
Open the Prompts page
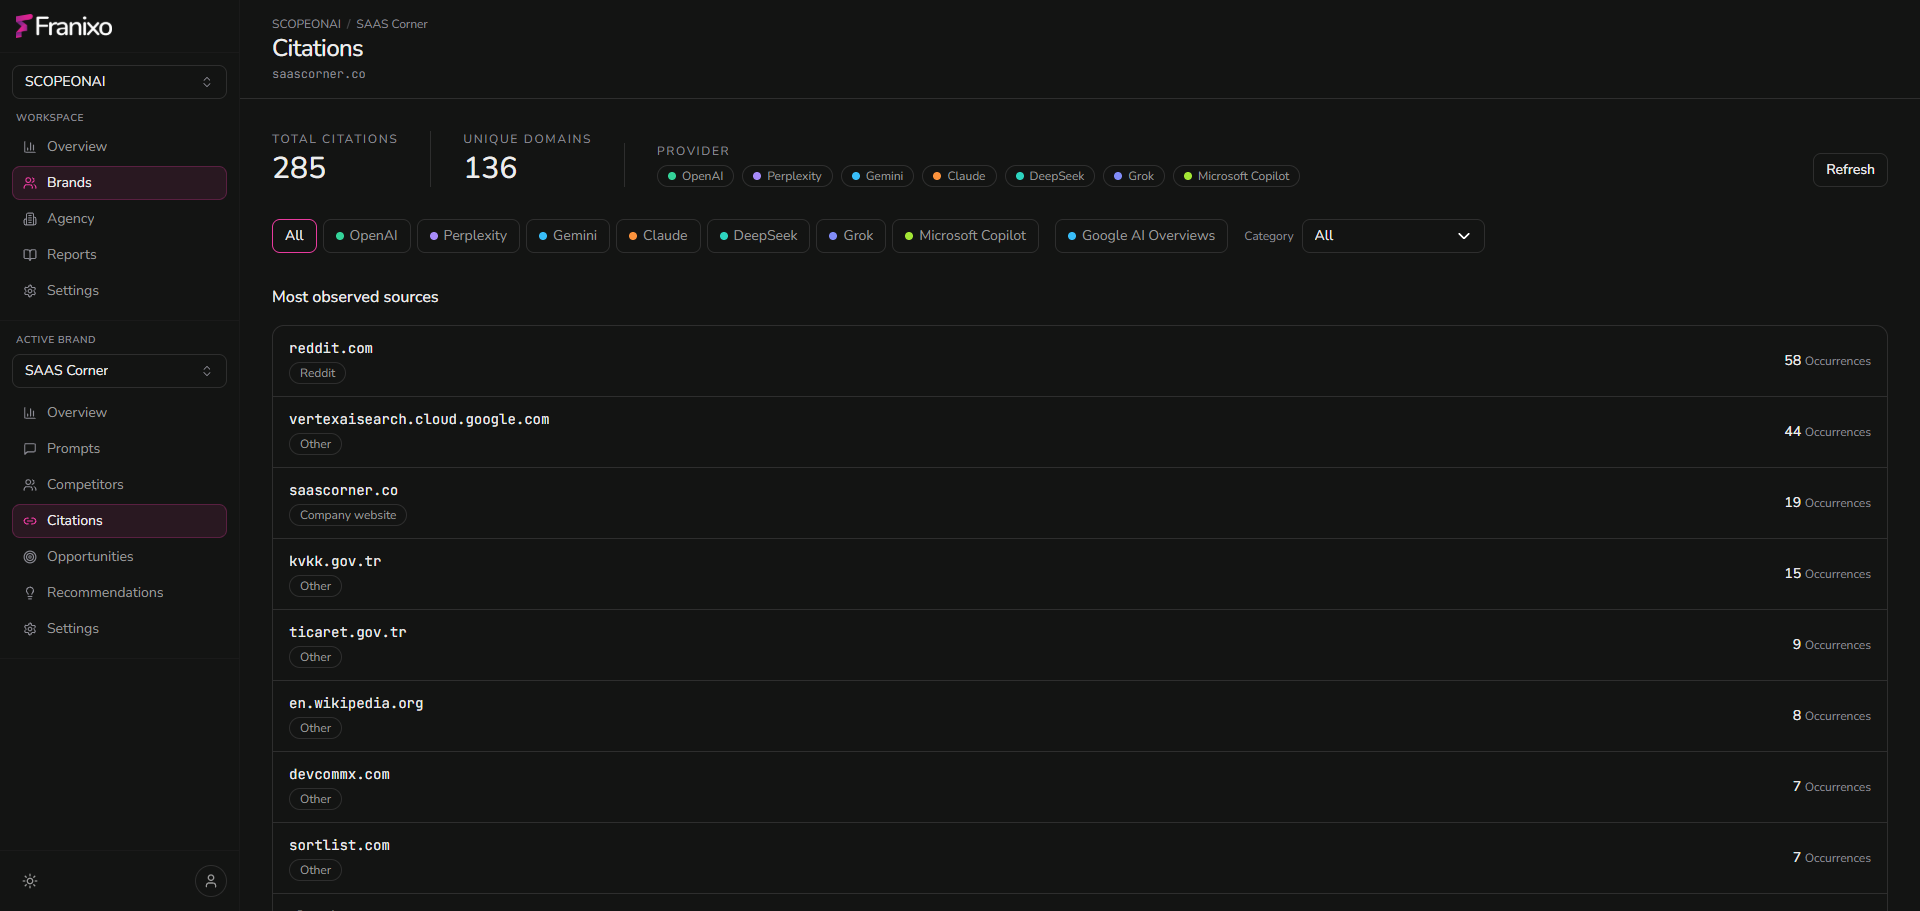pyautogui.click(x=119, y=449)
